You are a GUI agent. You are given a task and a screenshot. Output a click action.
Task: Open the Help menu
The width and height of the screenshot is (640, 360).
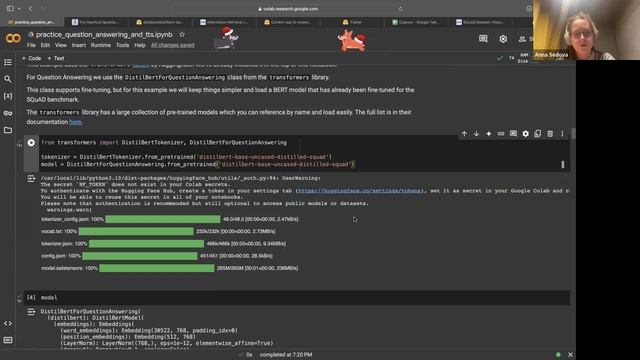click(140, 45)
